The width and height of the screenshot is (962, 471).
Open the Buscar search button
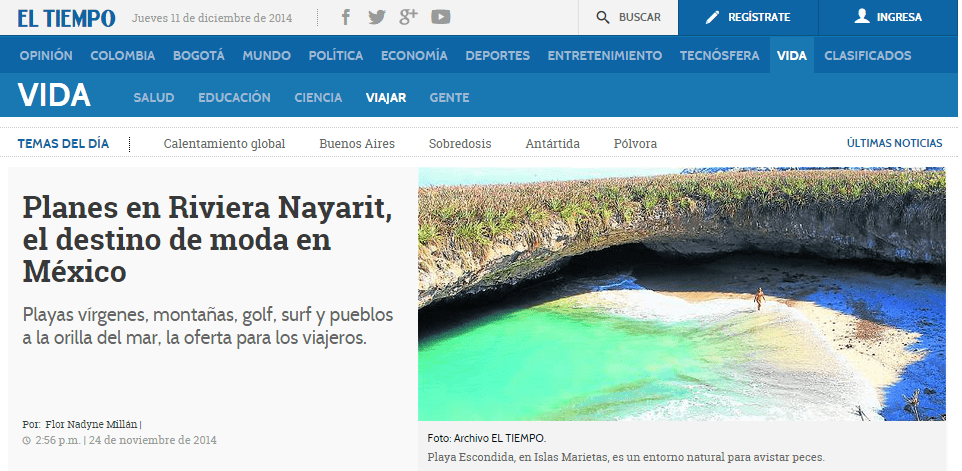pos(628,18)
